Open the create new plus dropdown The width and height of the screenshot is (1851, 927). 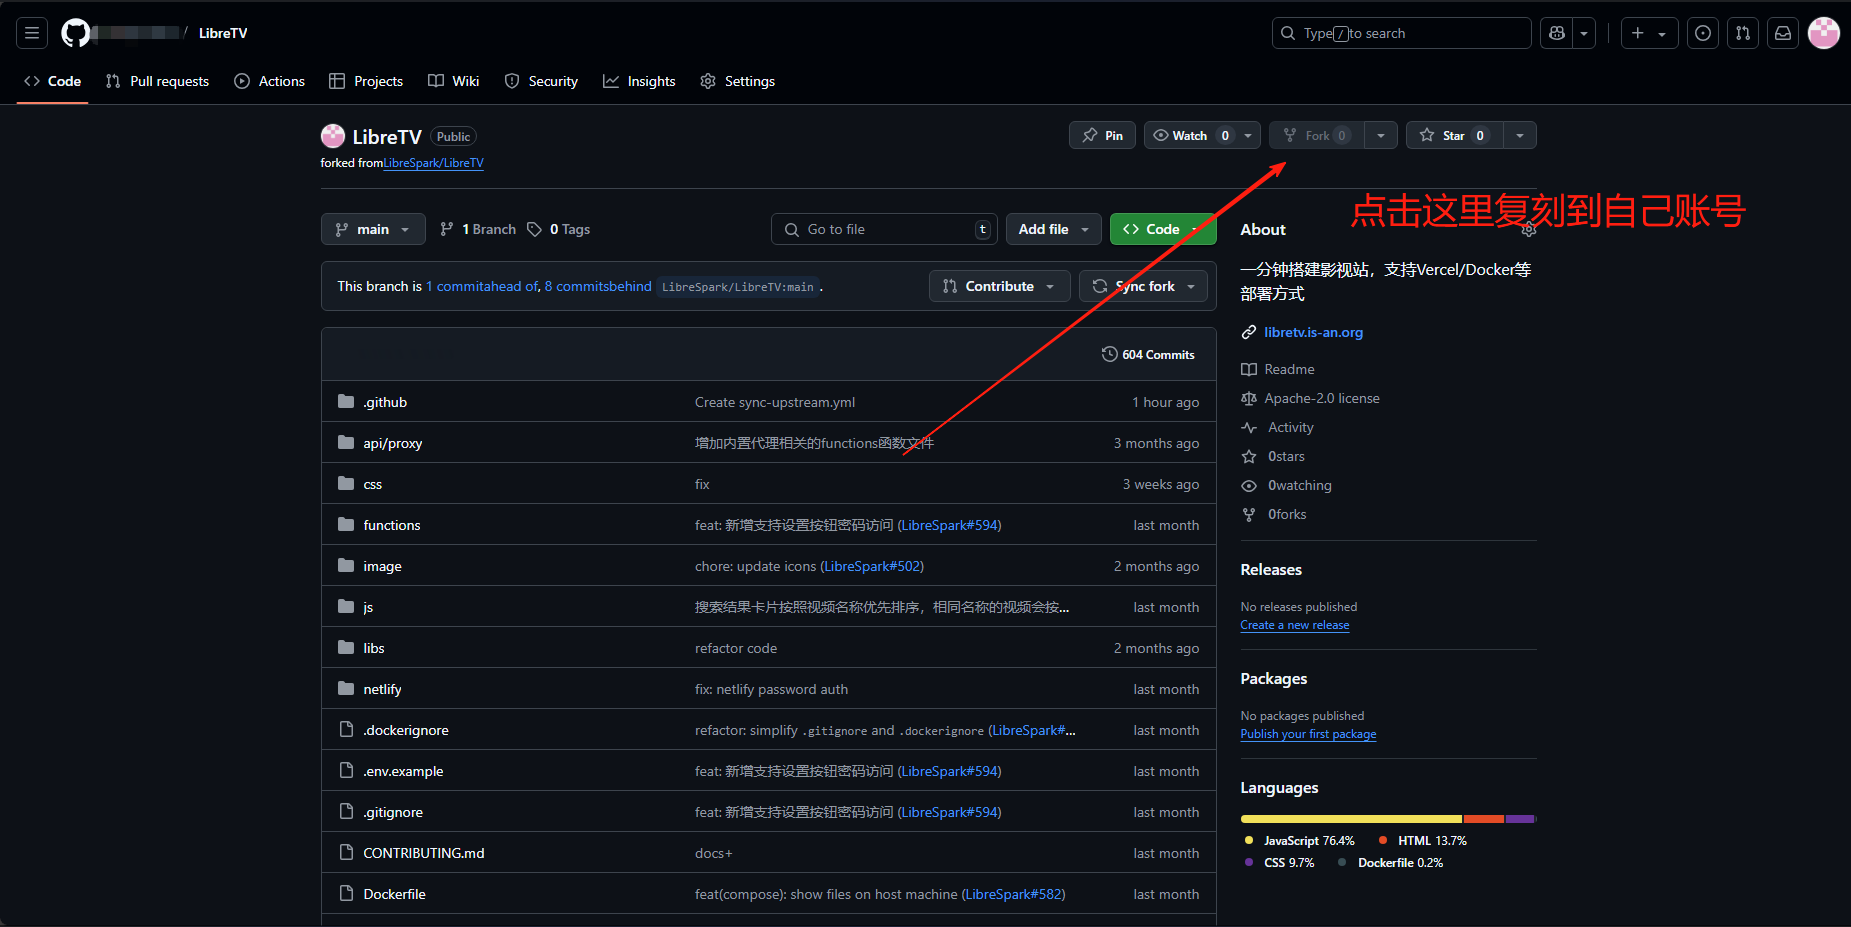[1649, 33]
